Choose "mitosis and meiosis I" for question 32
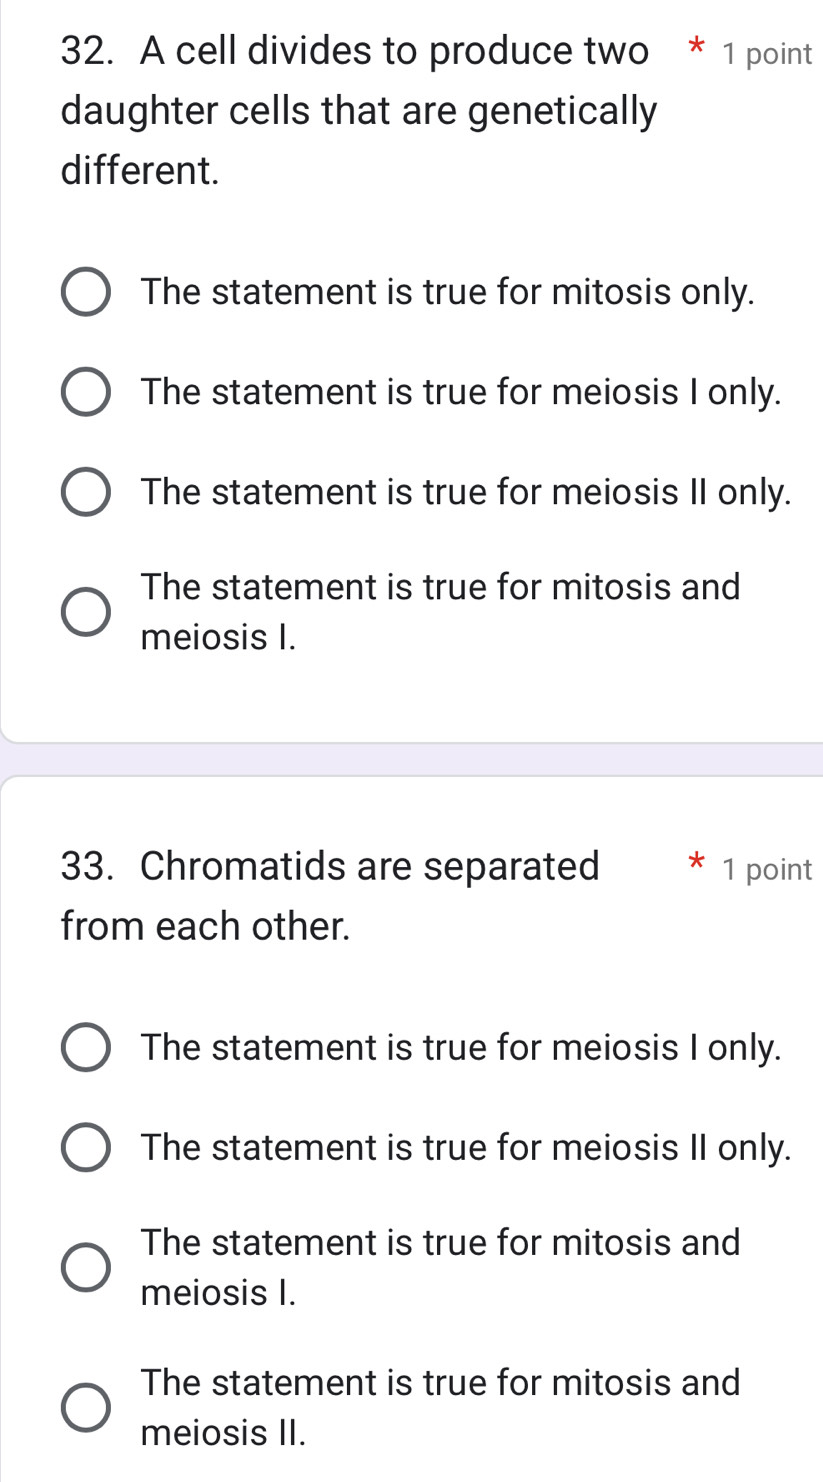This screenshot has height=1482, width=823. (x=85, y=611)
